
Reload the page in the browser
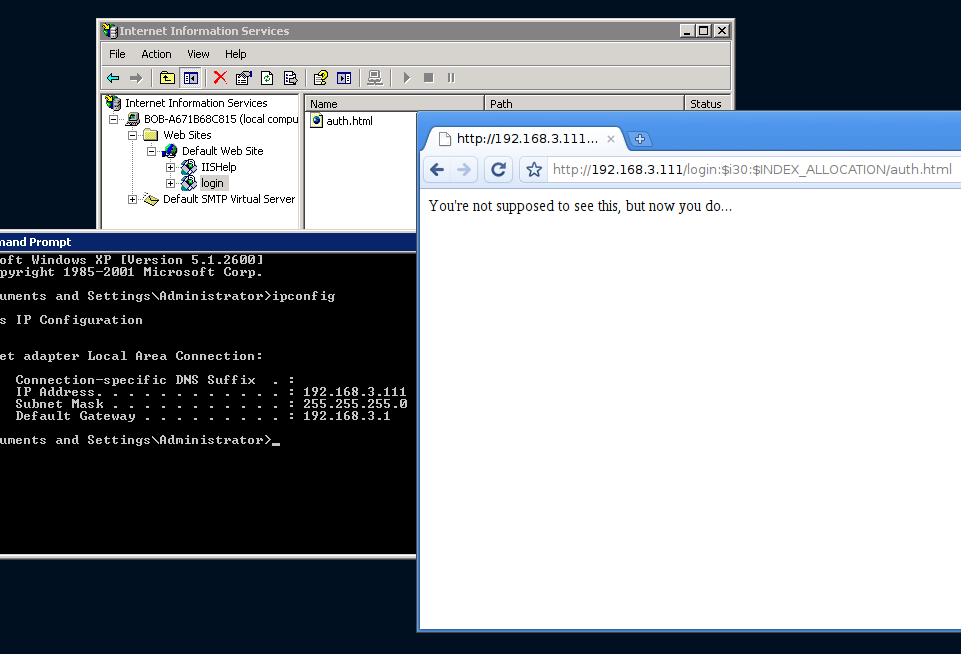pos(498,169)
